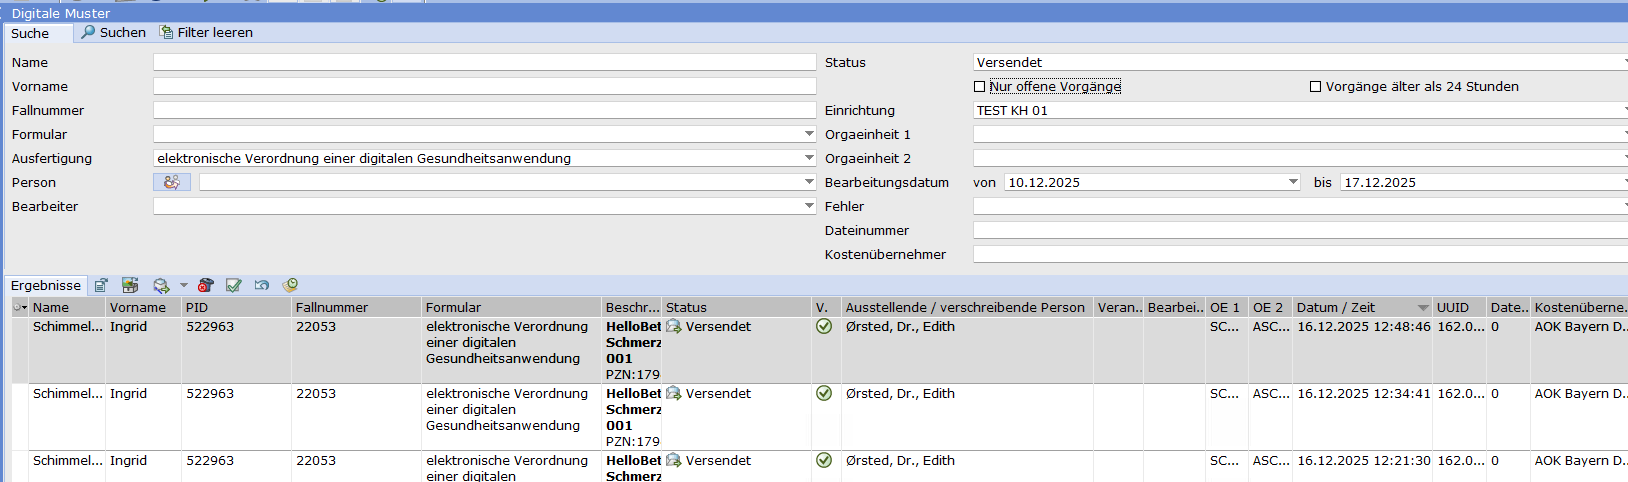The image size is (1628, 482).
Task: Click the send envelope icon in Ergebnisse toolbar
Action: 161,286
